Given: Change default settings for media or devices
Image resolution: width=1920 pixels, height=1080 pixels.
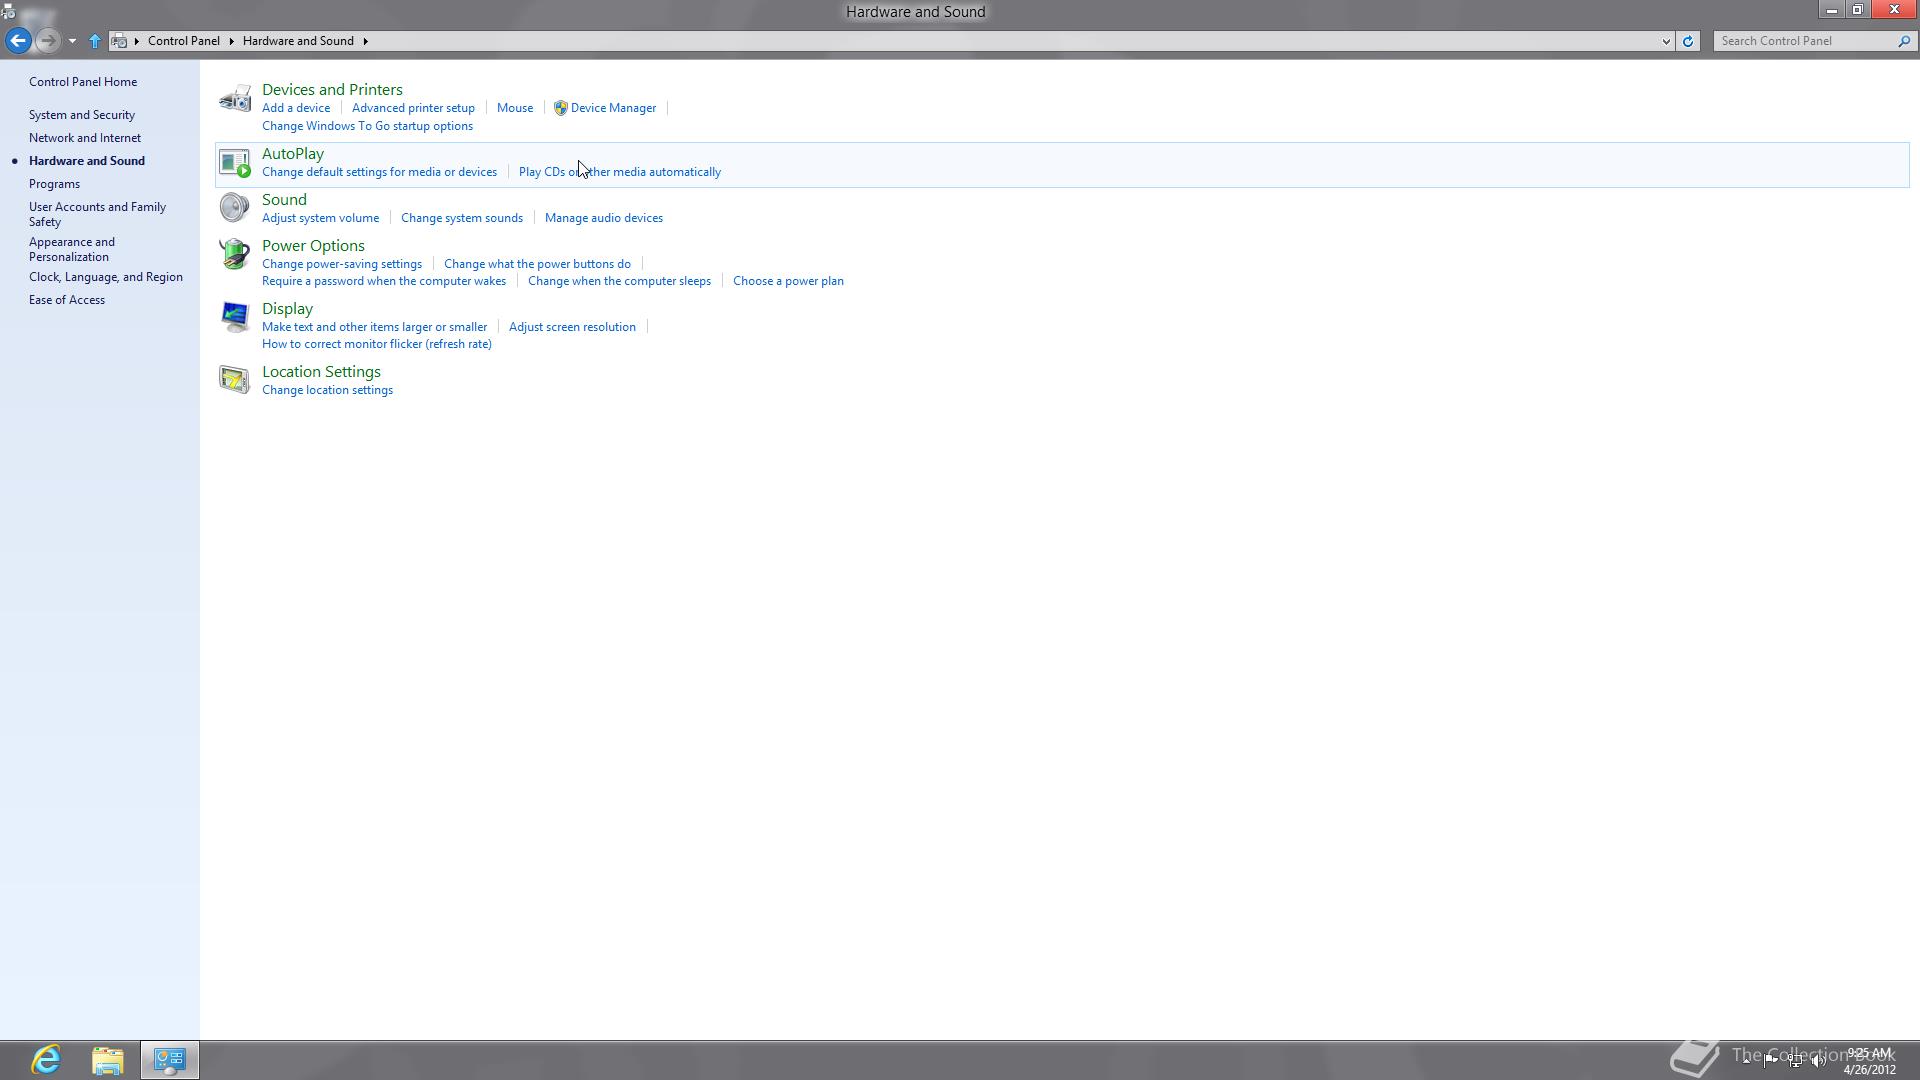Looking at the screenshot, I should [379, 172].
